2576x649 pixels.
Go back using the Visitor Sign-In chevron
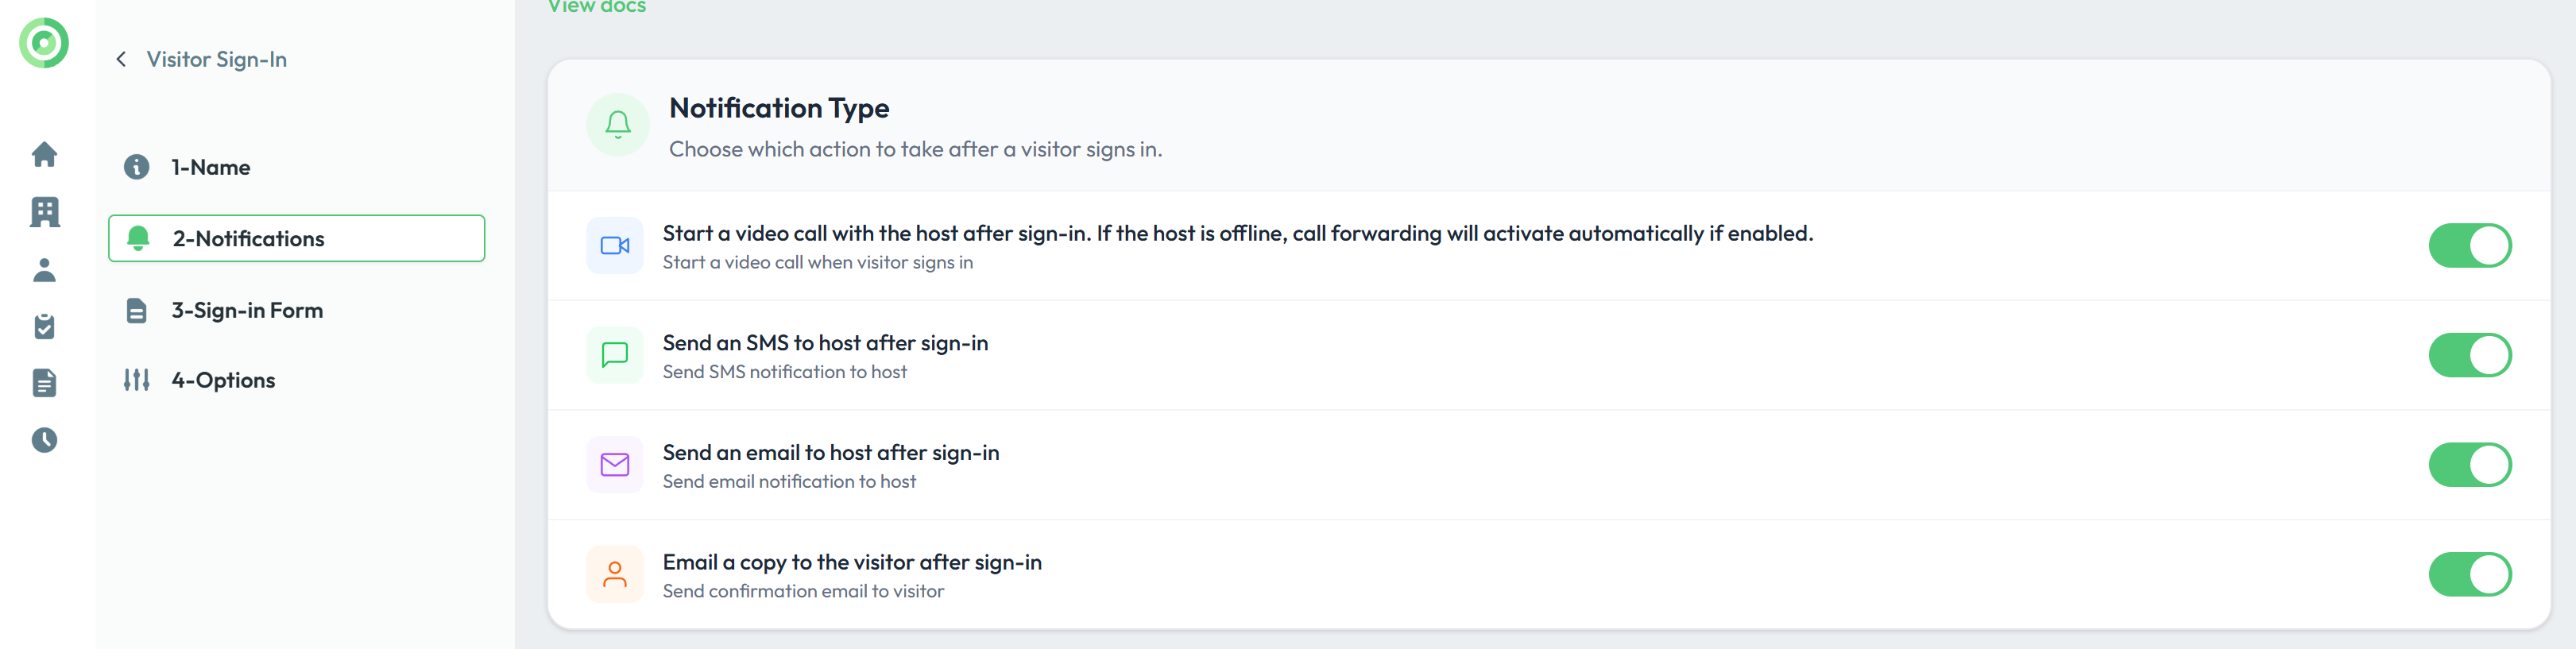(121, 60)
